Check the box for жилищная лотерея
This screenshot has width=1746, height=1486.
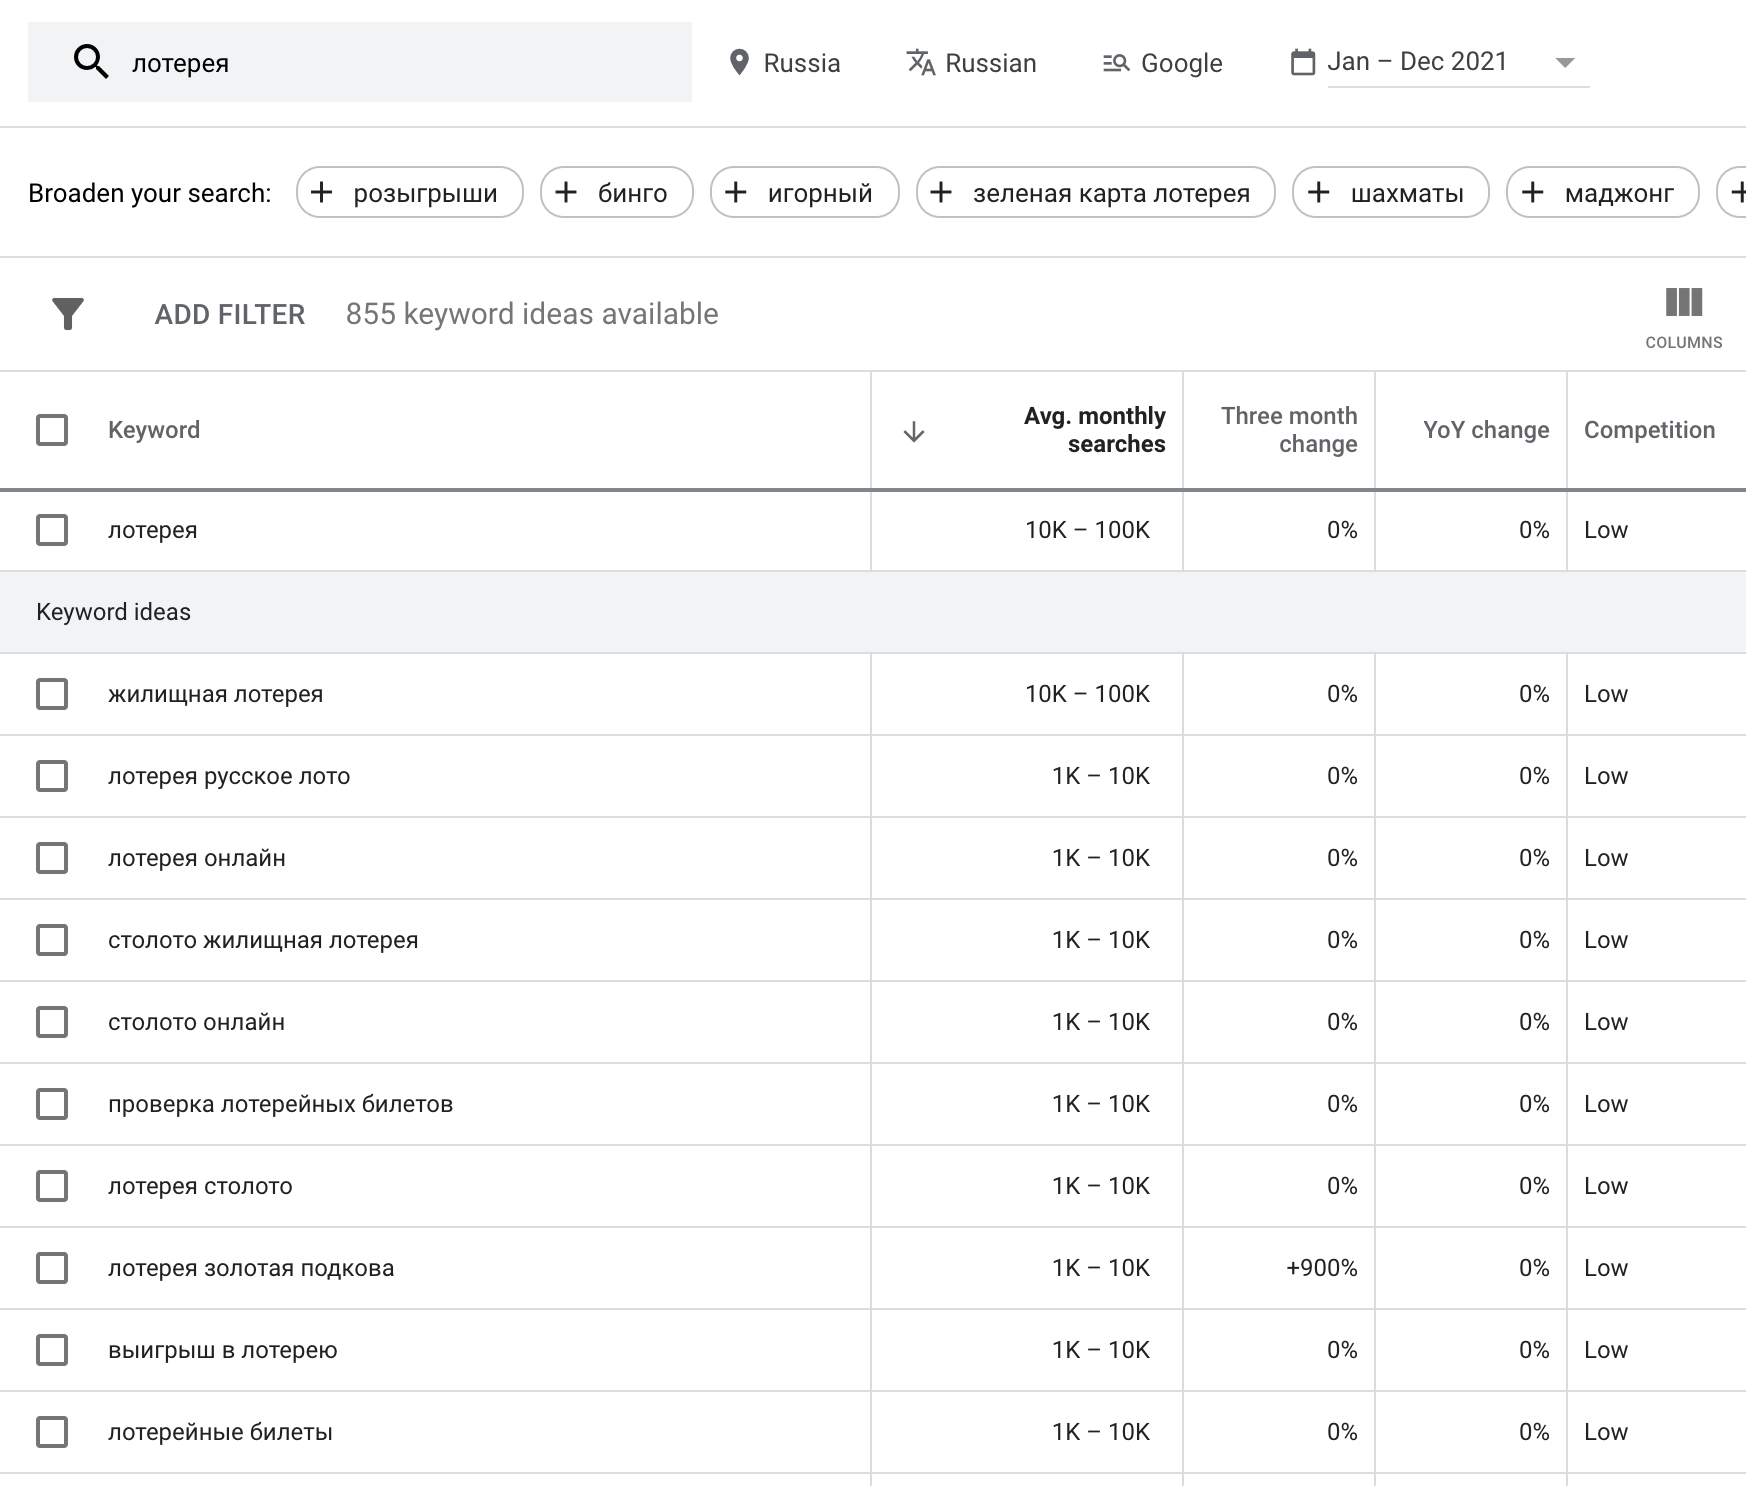coord(52,694)
